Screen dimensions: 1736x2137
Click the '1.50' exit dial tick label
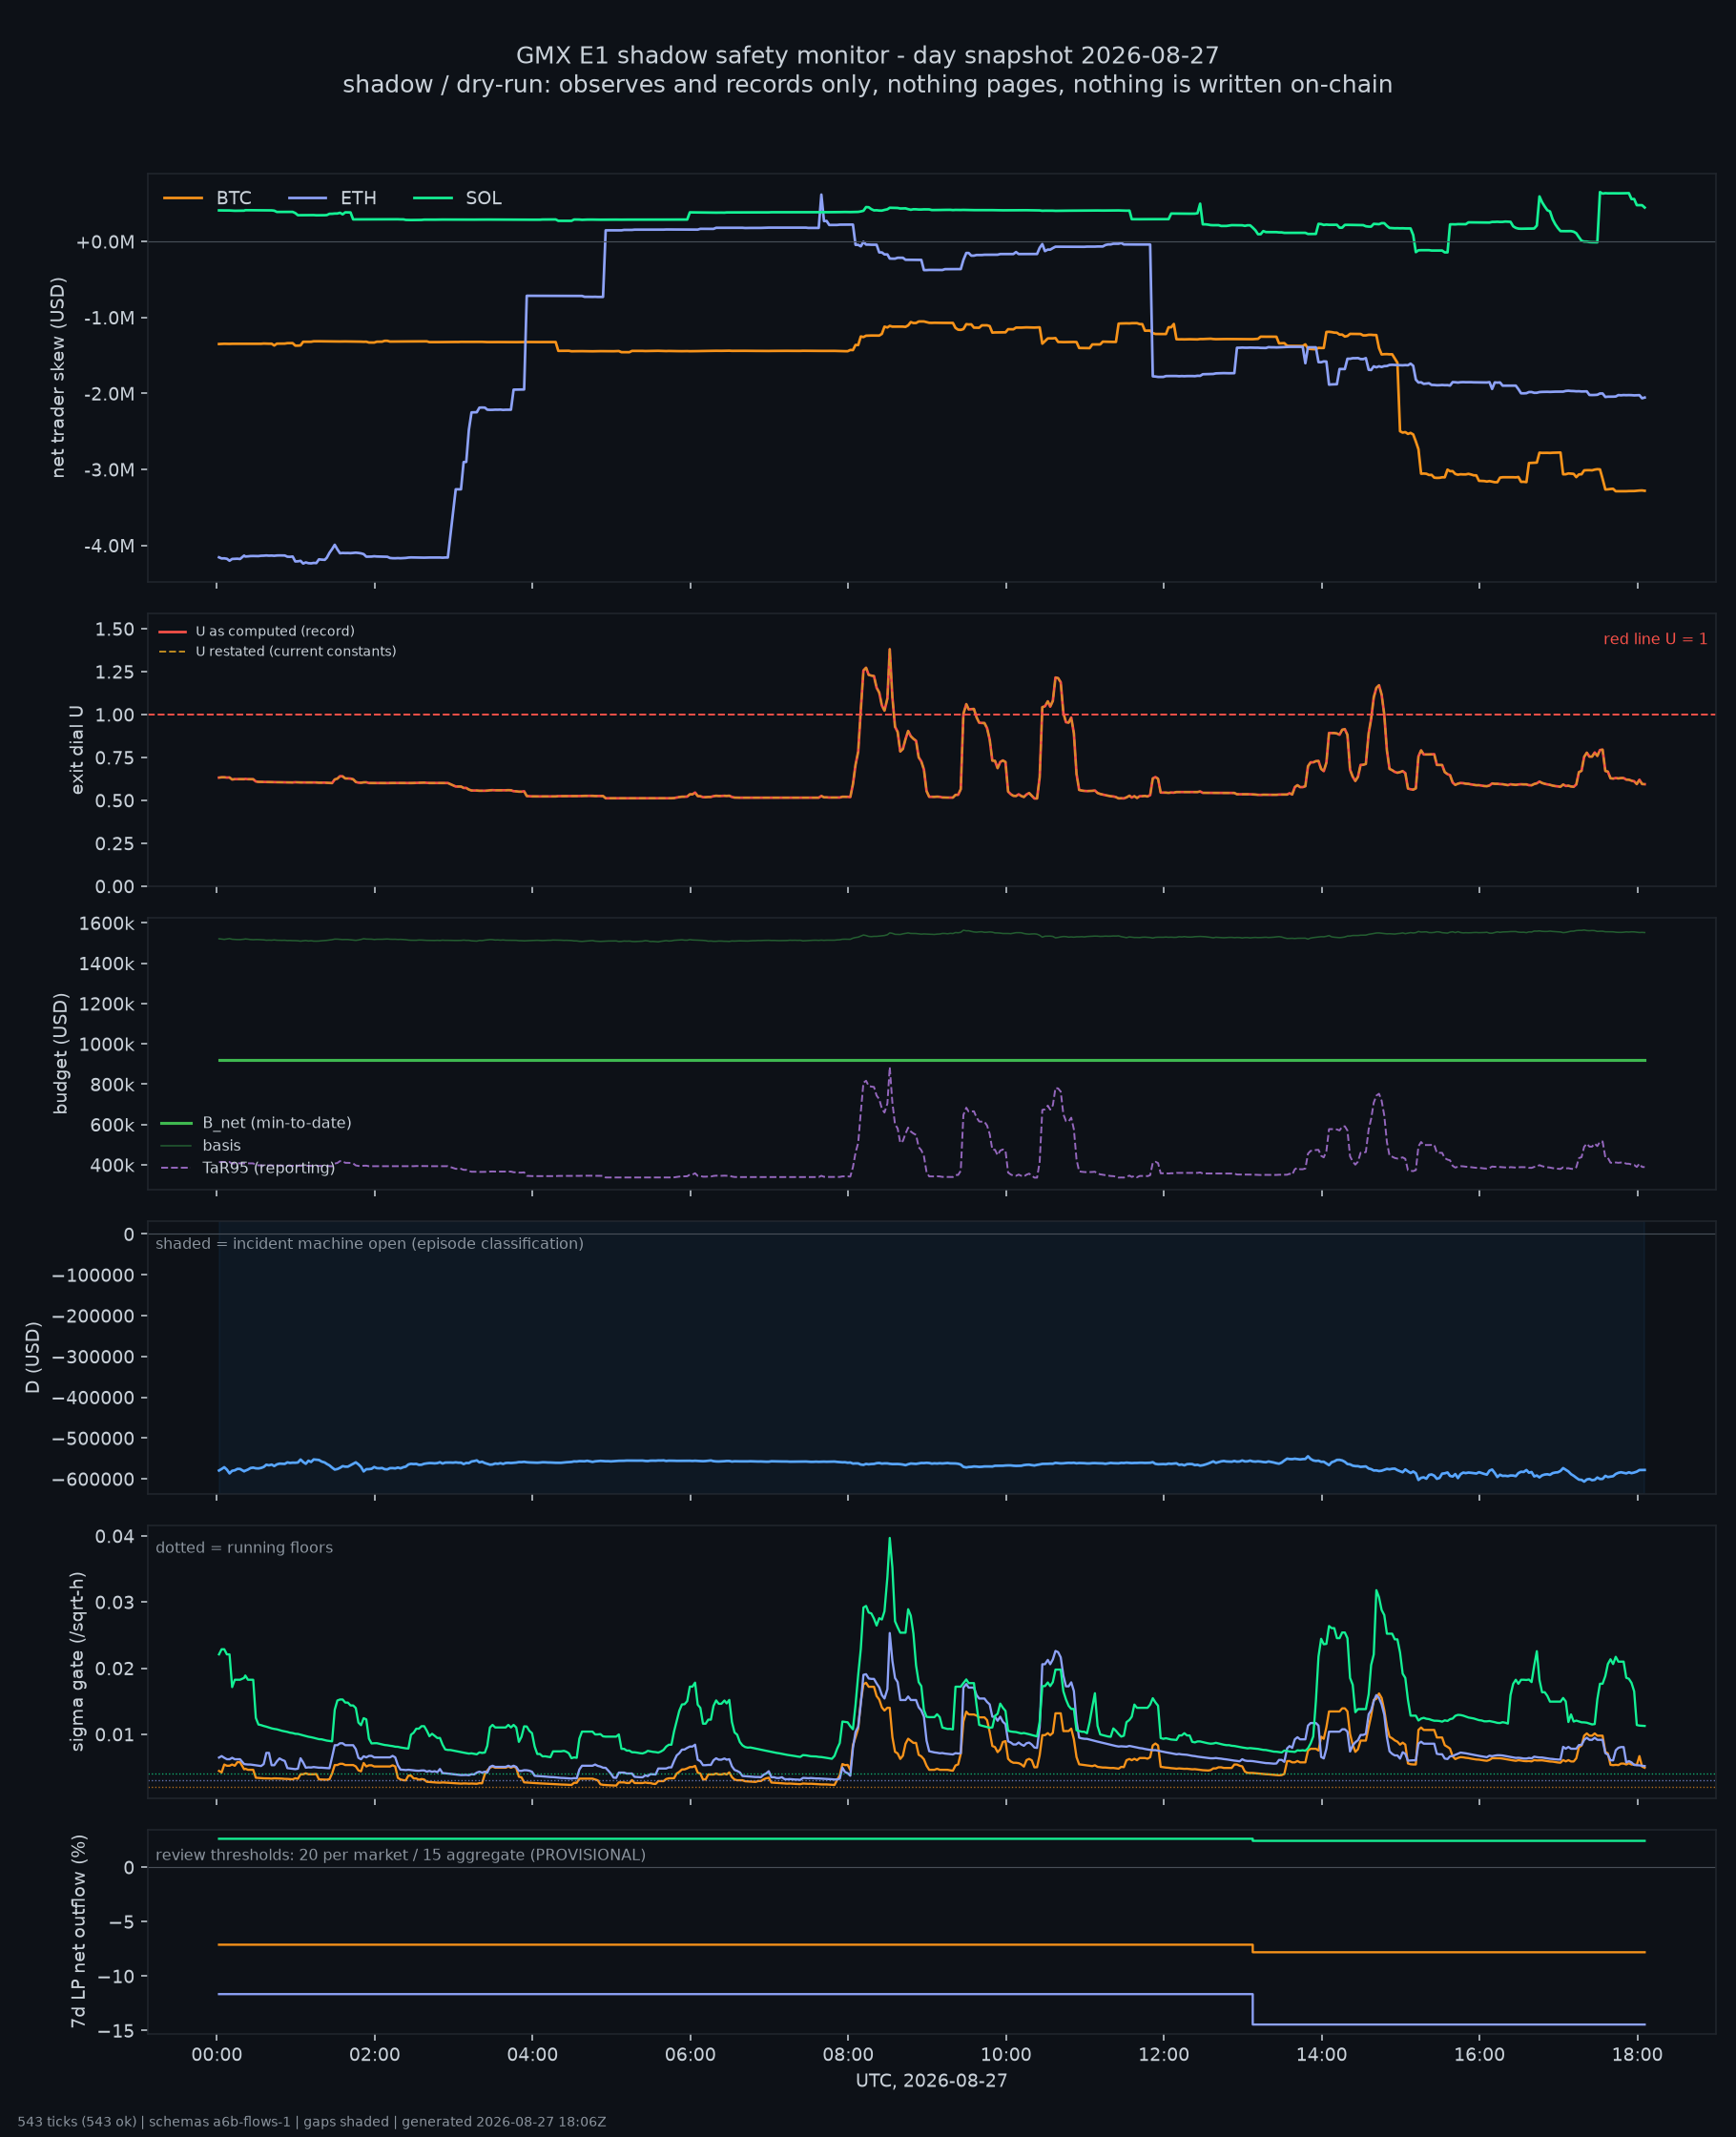coord(115,629)
